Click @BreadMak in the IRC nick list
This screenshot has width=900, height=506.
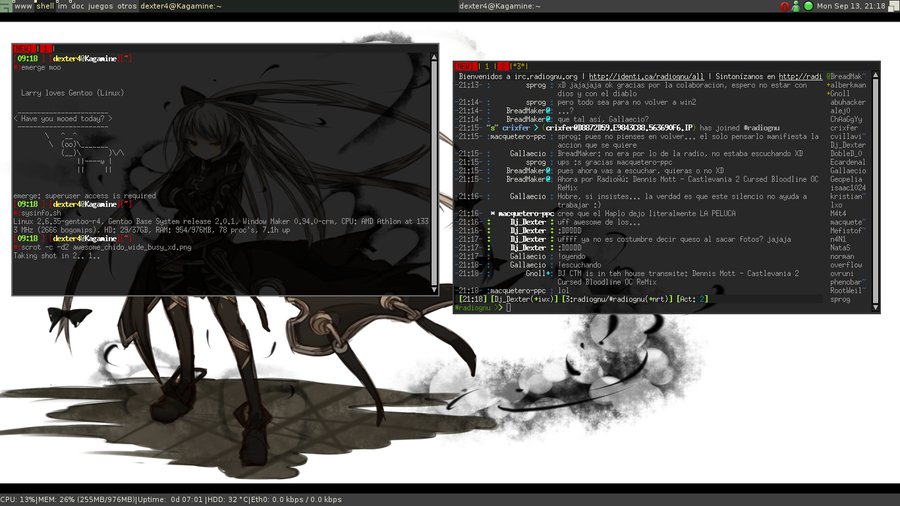click(844, 76)
